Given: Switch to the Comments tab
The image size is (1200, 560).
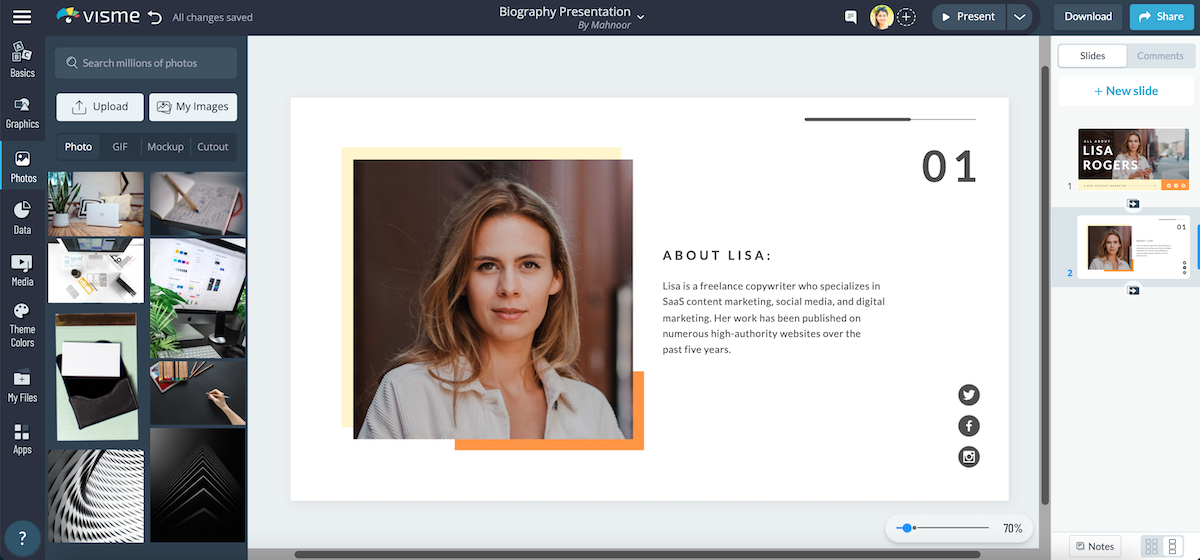Looking at the screenshot, I should (x=1160, y=56).
